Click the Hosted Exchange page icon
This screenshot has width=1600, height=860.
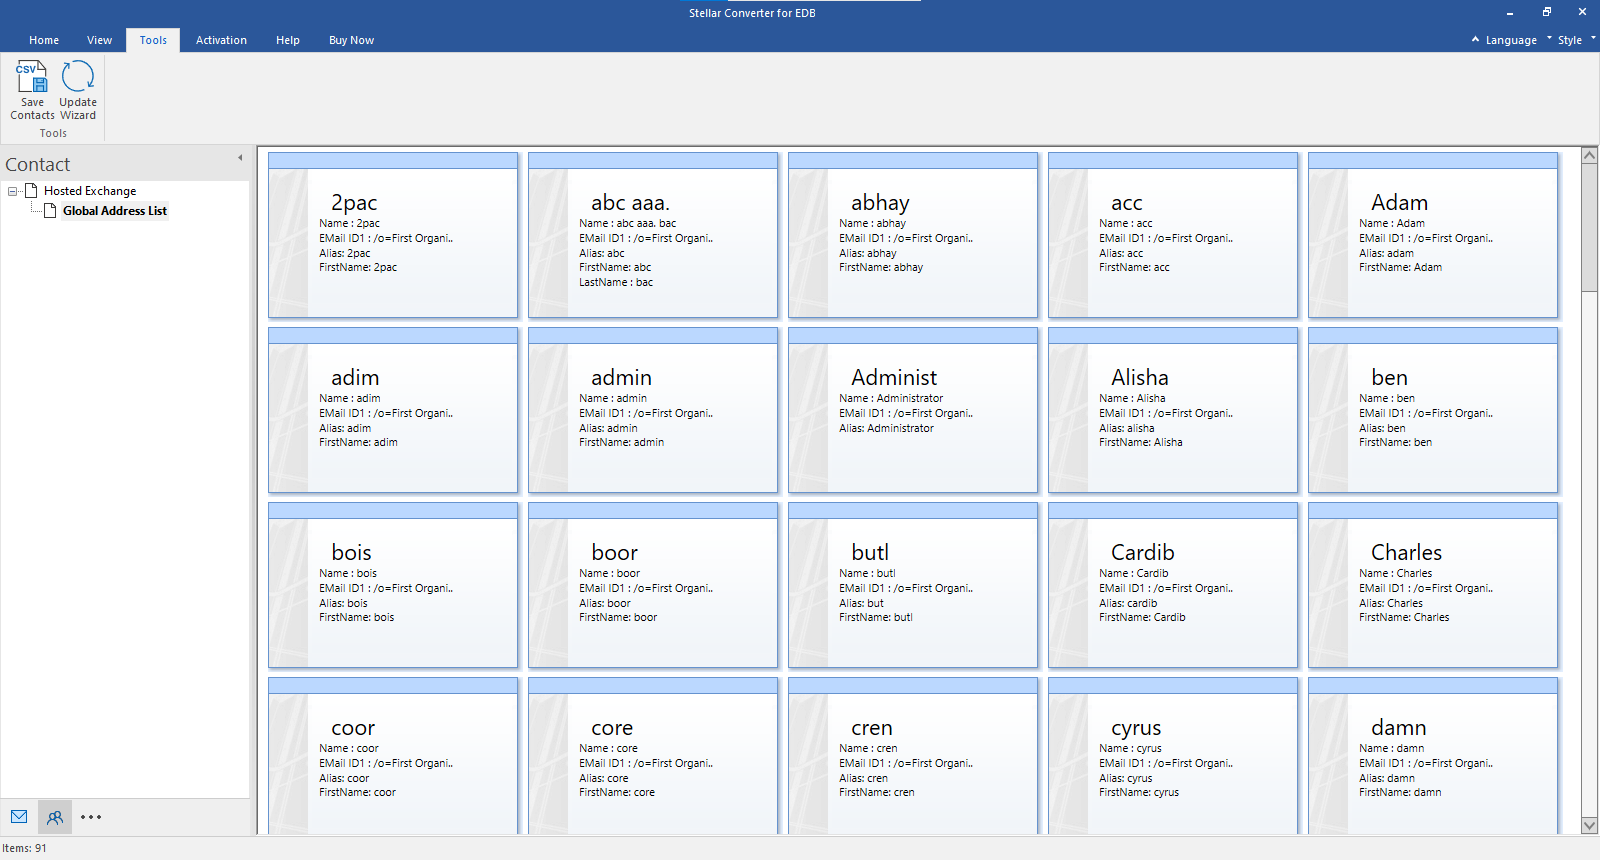point(31,190)
